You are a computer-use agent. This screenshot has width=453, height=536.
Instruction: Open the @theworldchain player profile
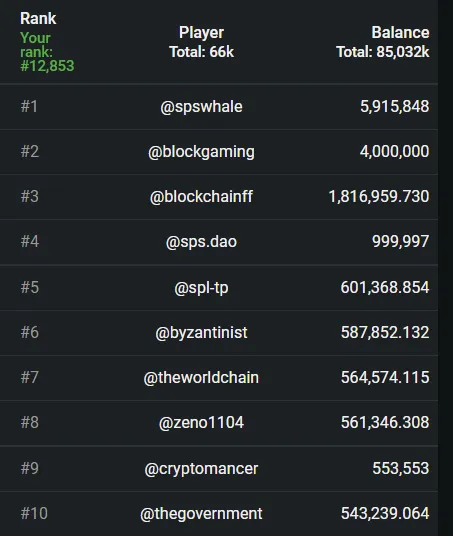coord(201,378)
